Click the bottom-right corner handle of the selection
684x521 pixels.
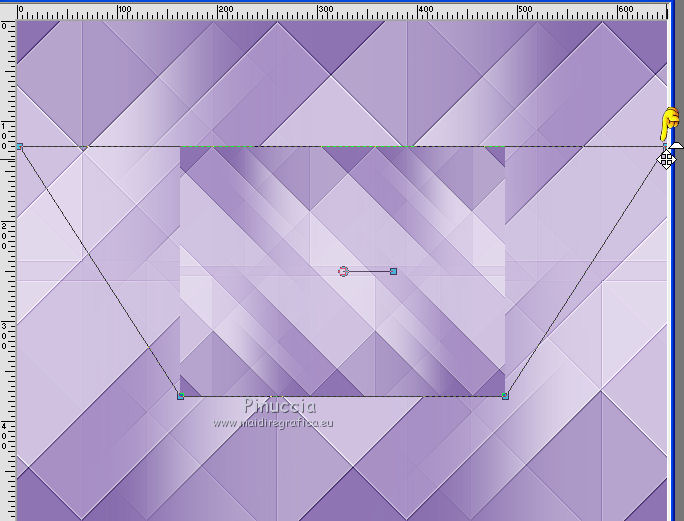click(x=505, y=396)
